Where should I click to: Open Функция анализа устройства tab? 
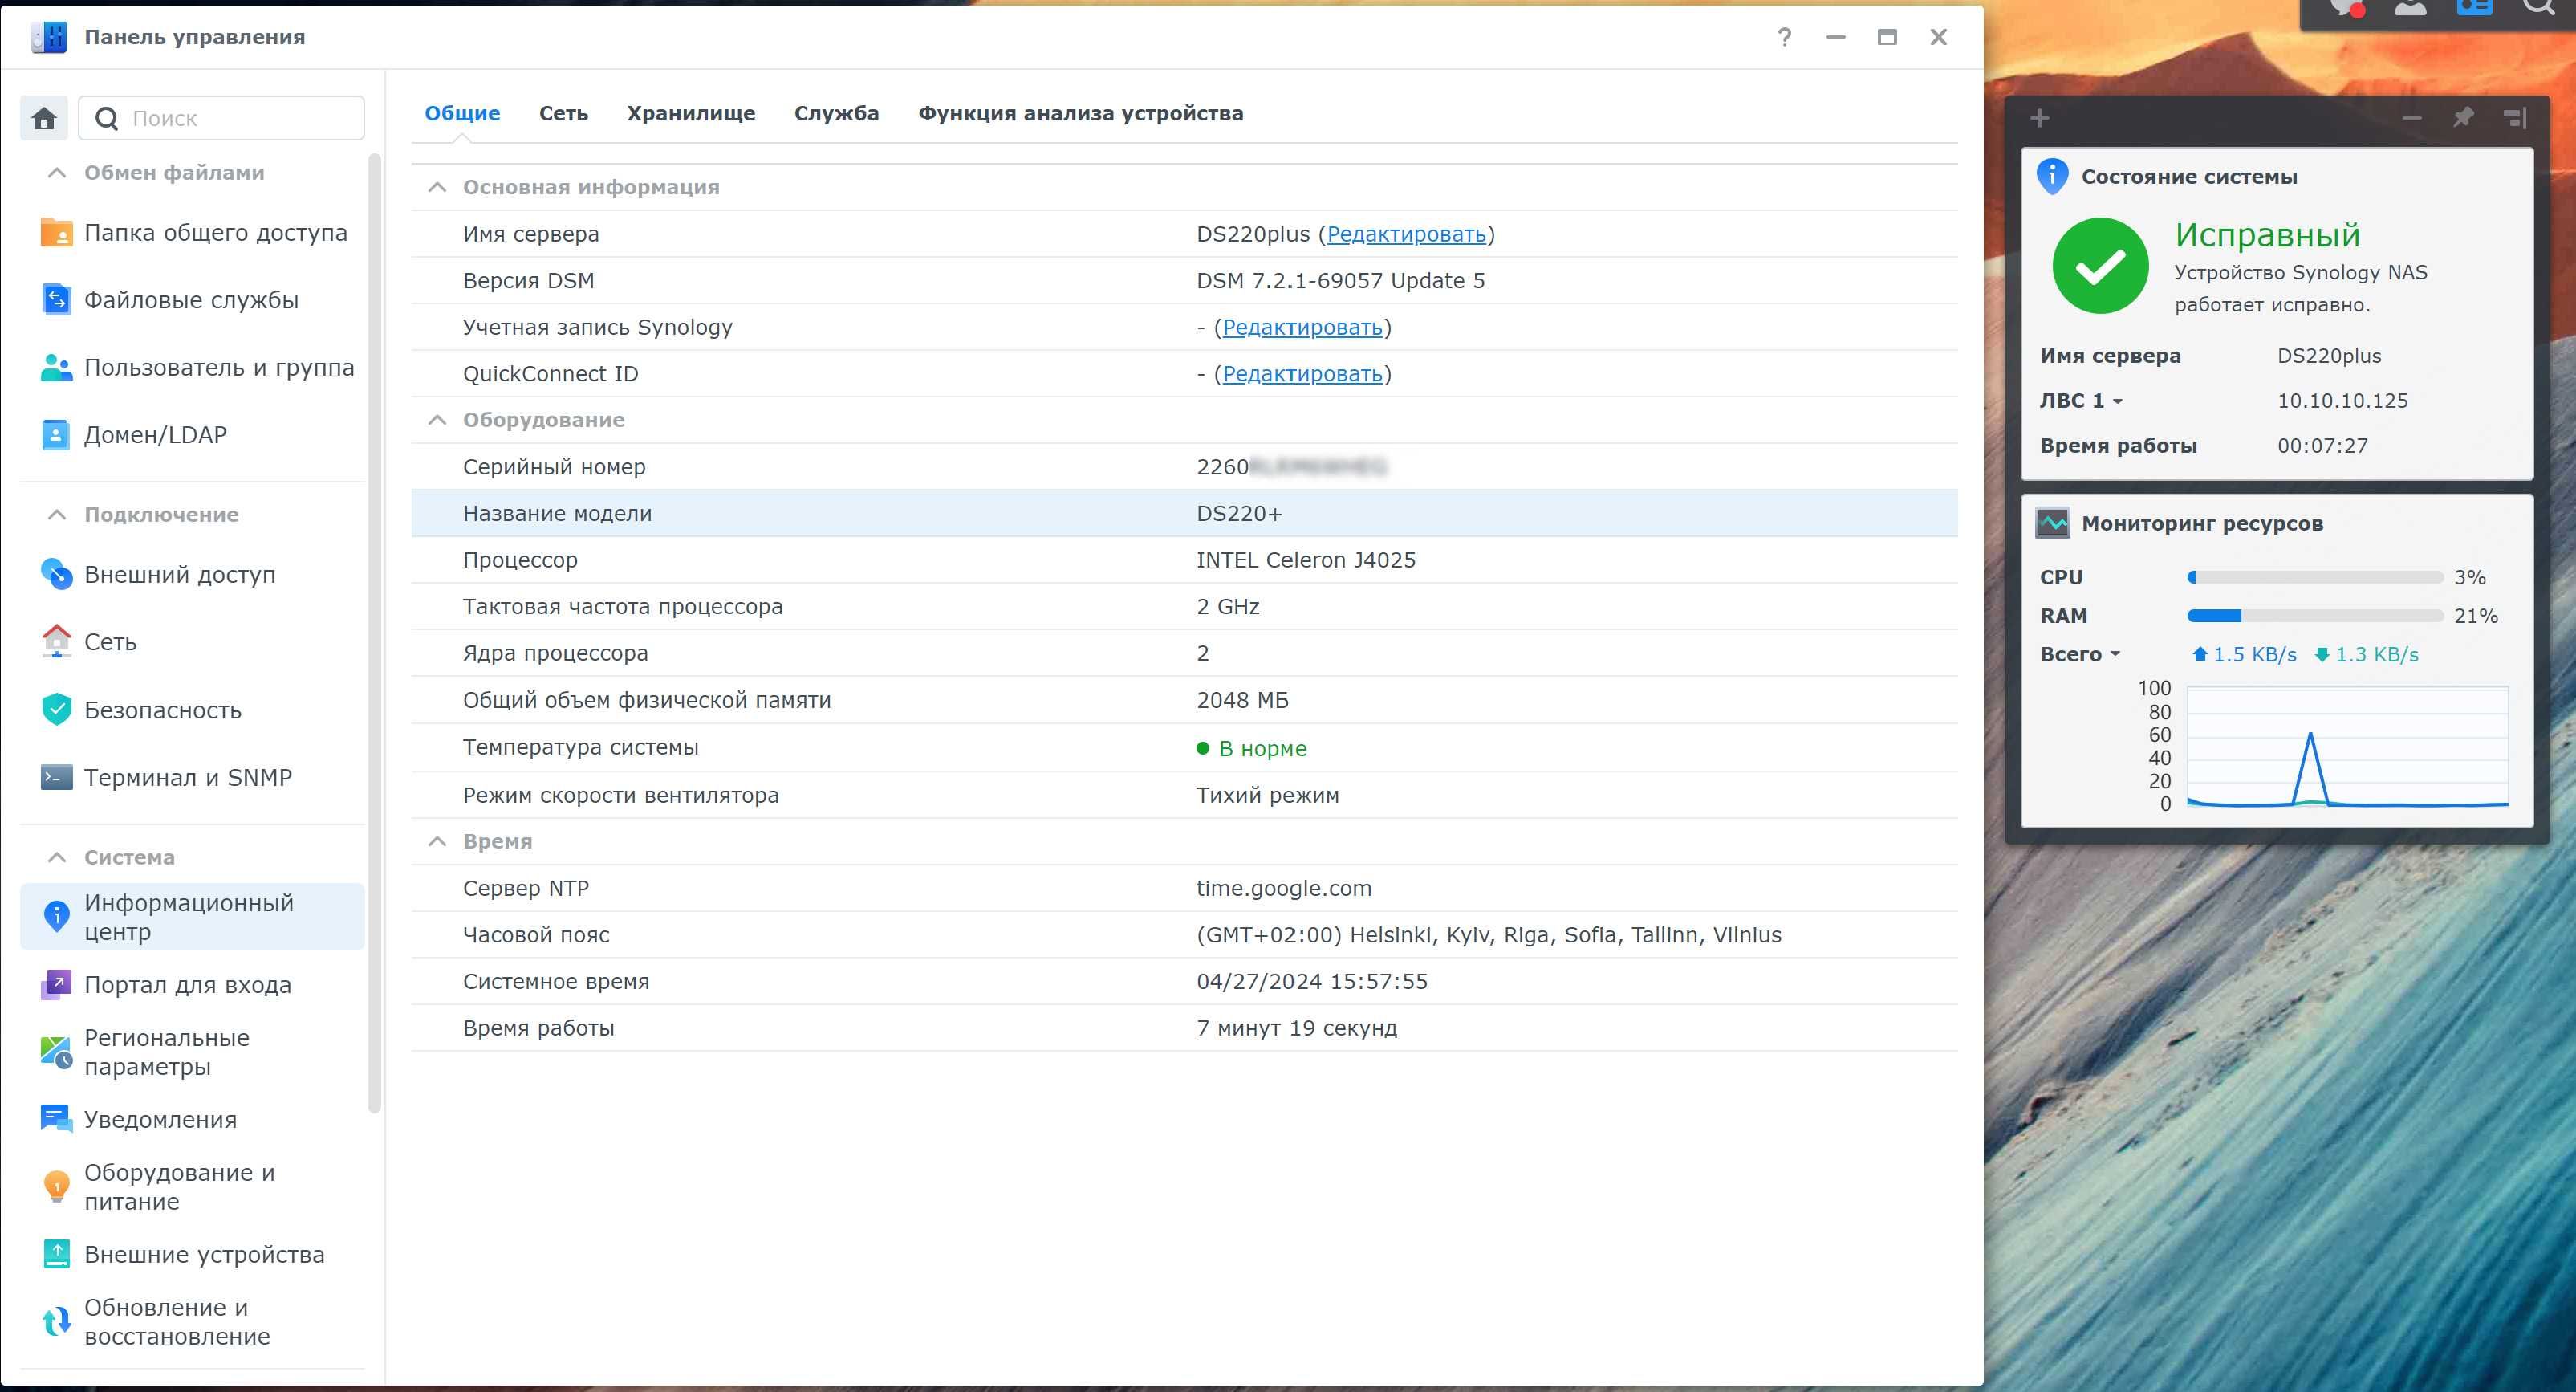point(1081,114)
